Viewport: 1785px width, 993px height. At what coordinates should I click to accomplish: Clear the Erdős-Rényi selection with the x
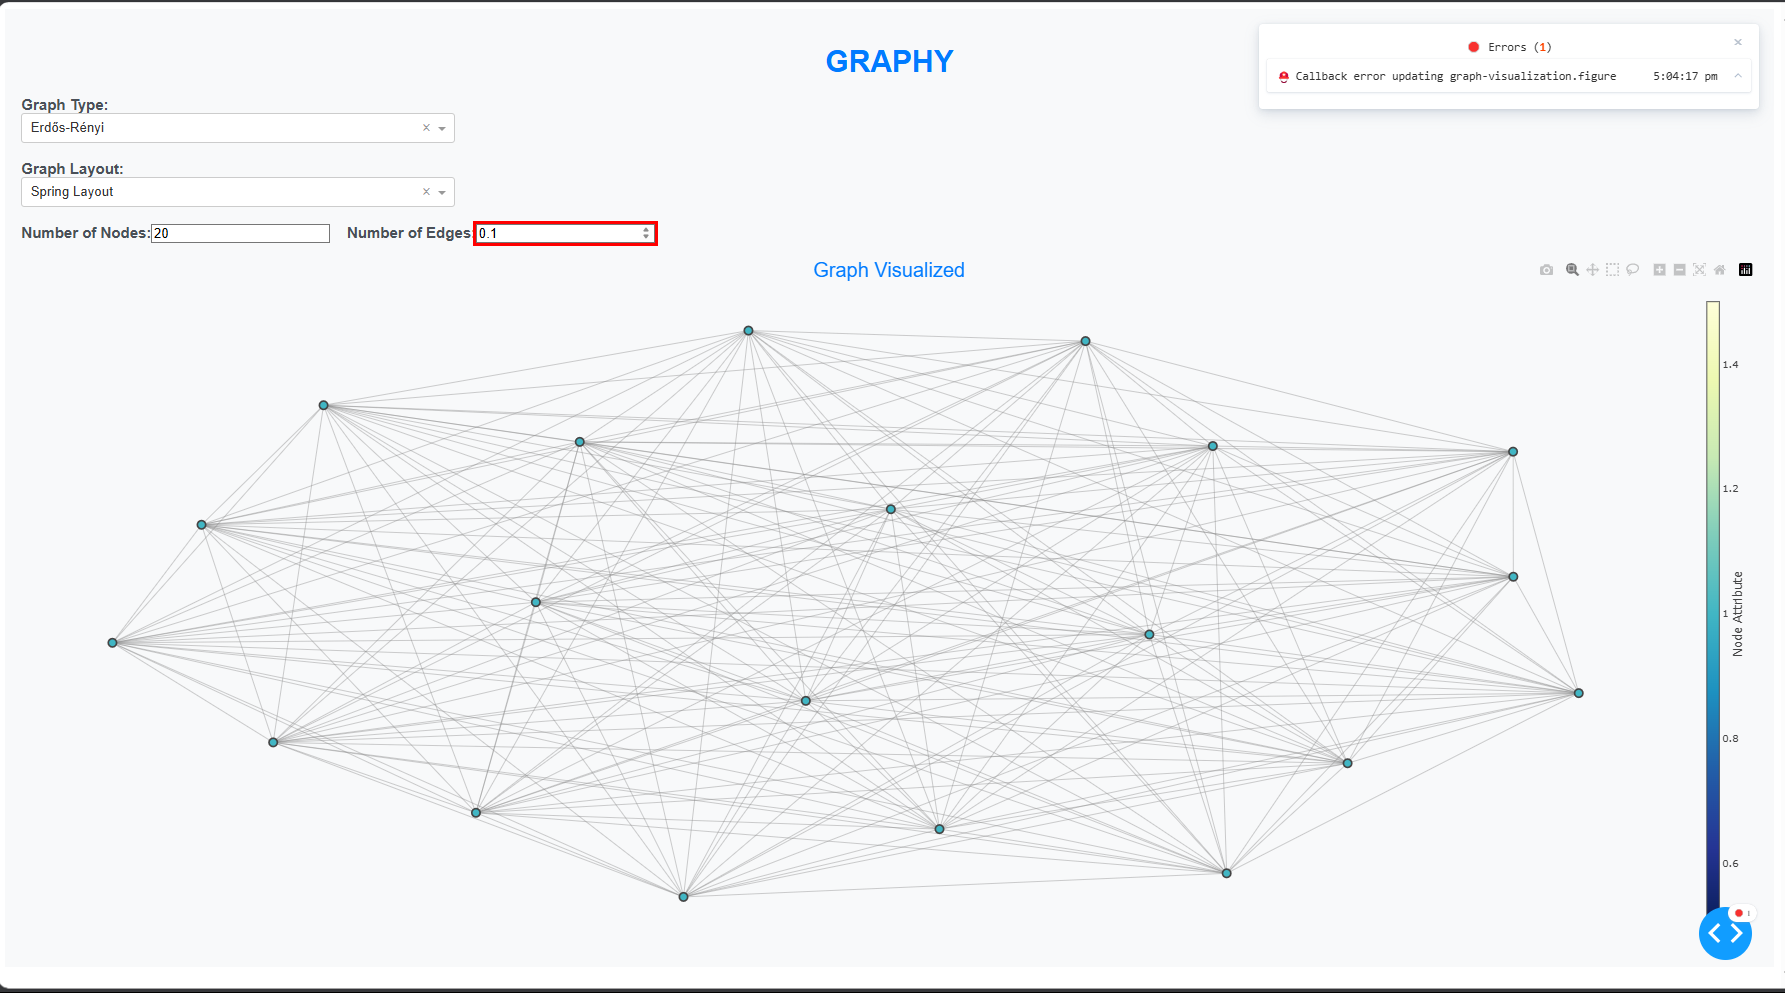coord(426,128)
